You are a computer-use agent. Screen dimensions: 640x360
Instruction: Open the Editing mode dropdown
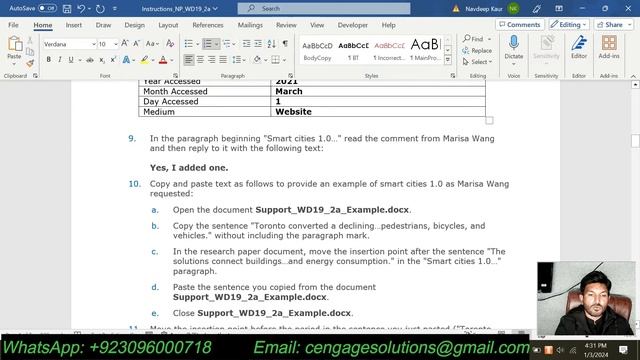[x=569, y=24]
